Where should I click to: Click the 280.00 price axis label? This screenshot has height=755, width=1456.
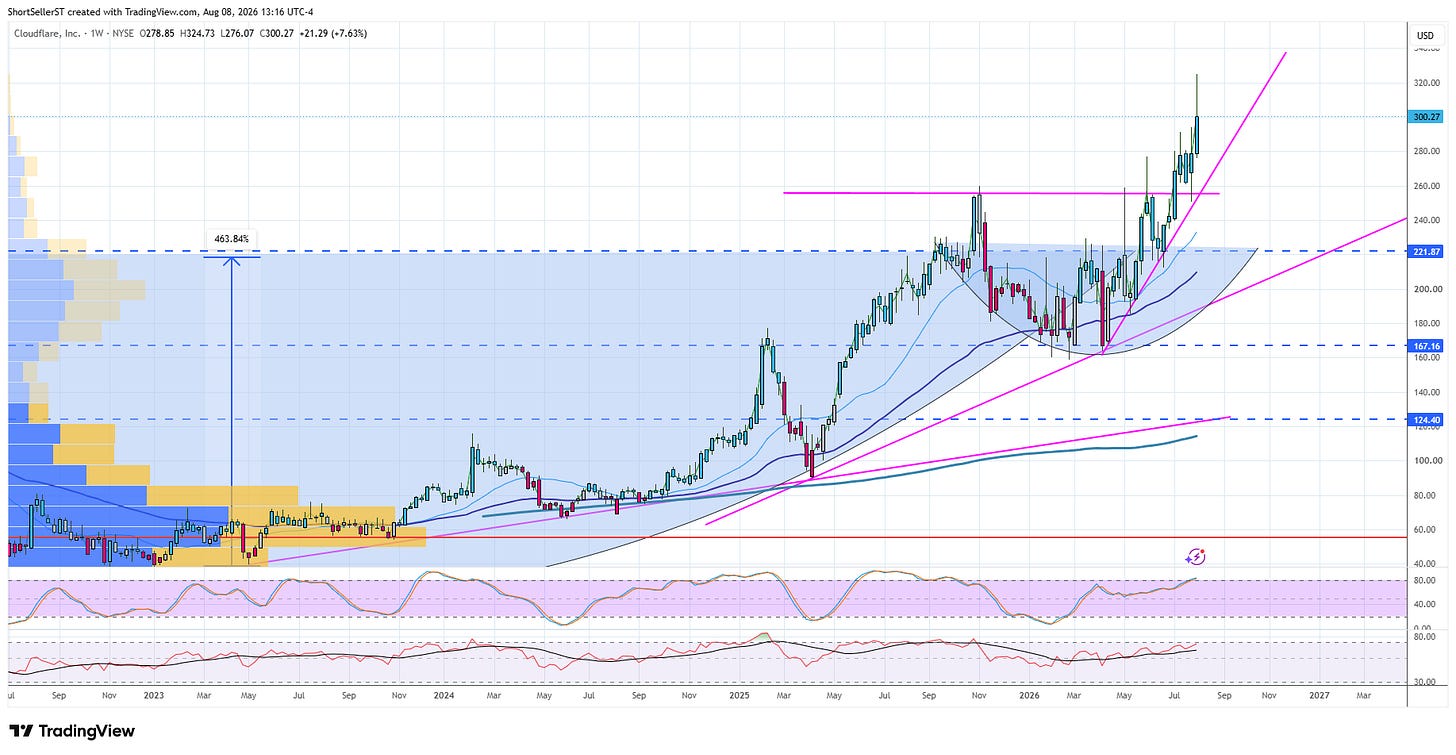click(x=1425, y=152)
